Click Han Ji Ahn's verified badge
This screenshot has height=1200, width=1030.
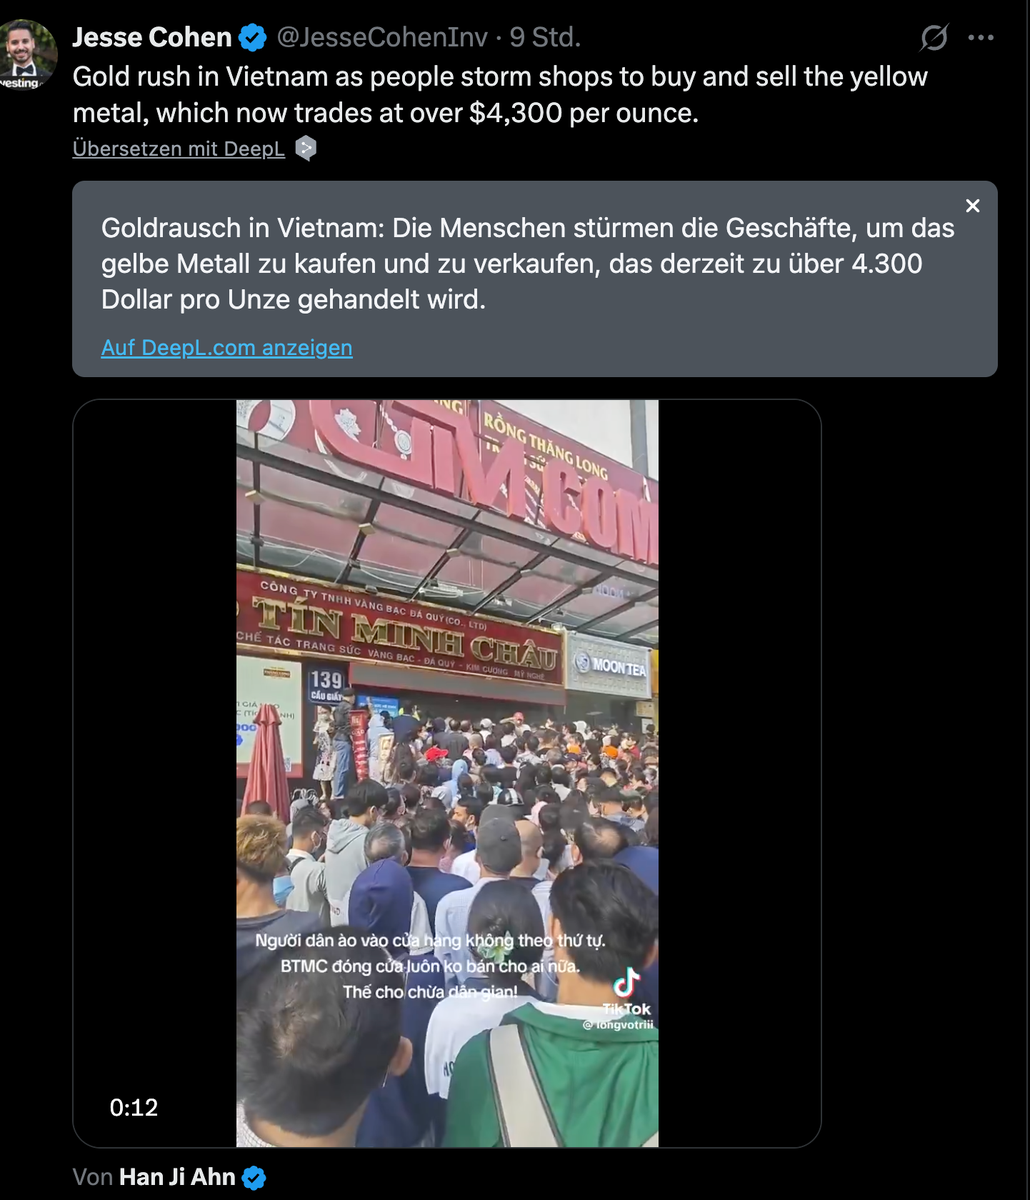[255, 1178]
